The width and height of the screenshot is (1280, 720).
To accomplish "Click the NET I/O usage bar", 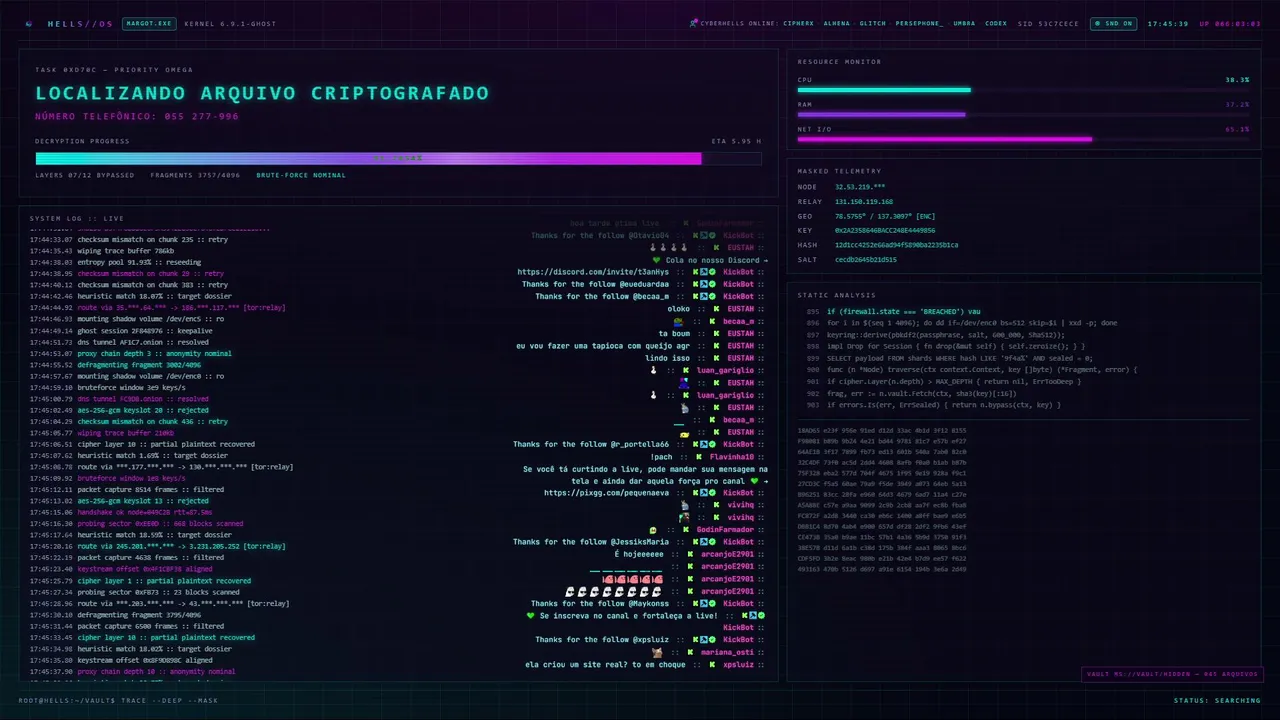I will 1023,139.
